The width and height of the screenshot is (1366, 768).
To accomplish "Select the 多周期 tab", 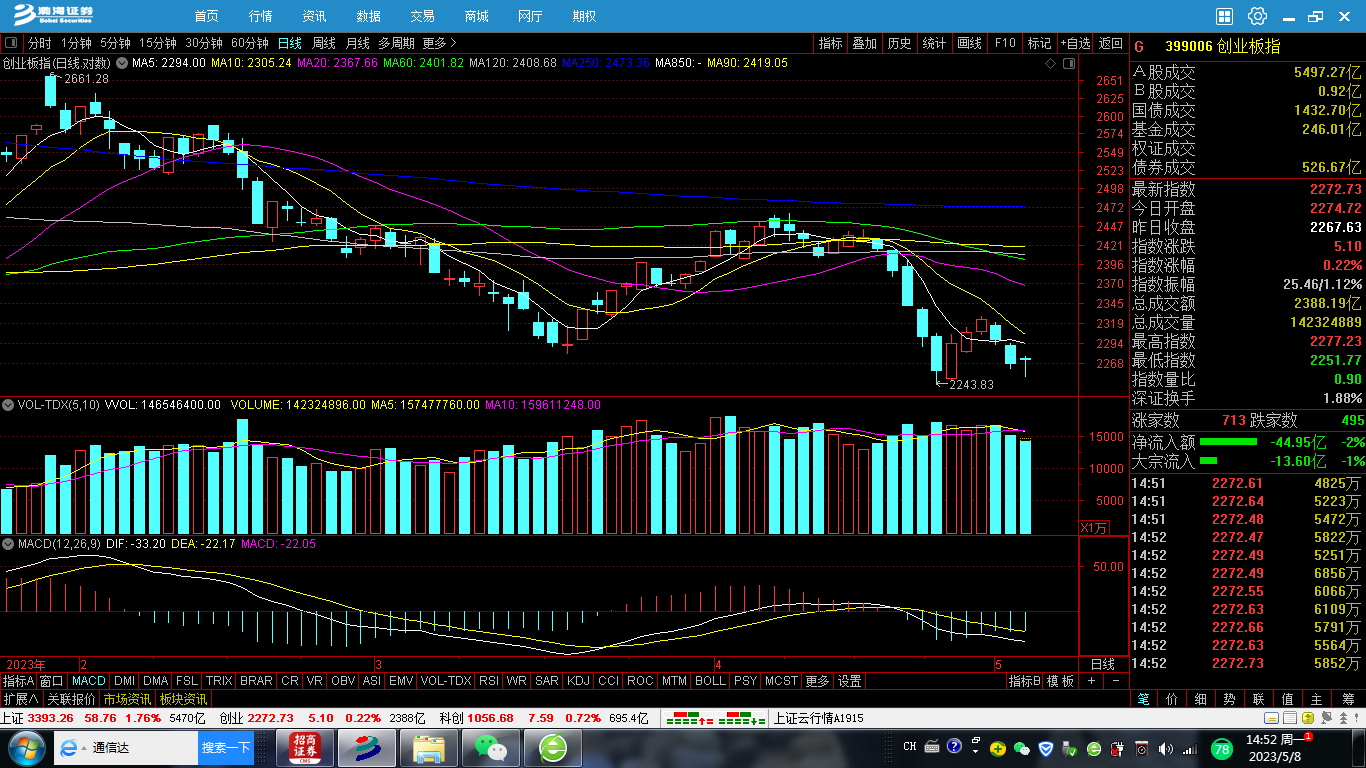I will [x=396, y=43].
